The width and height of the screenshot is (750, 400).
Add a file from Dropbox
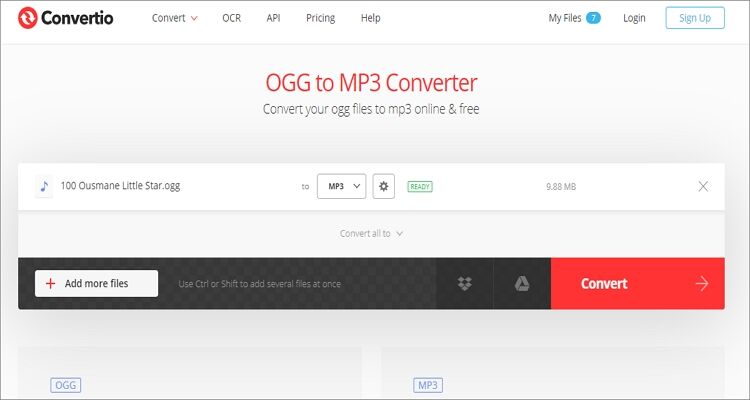click(x=464, y=284)
